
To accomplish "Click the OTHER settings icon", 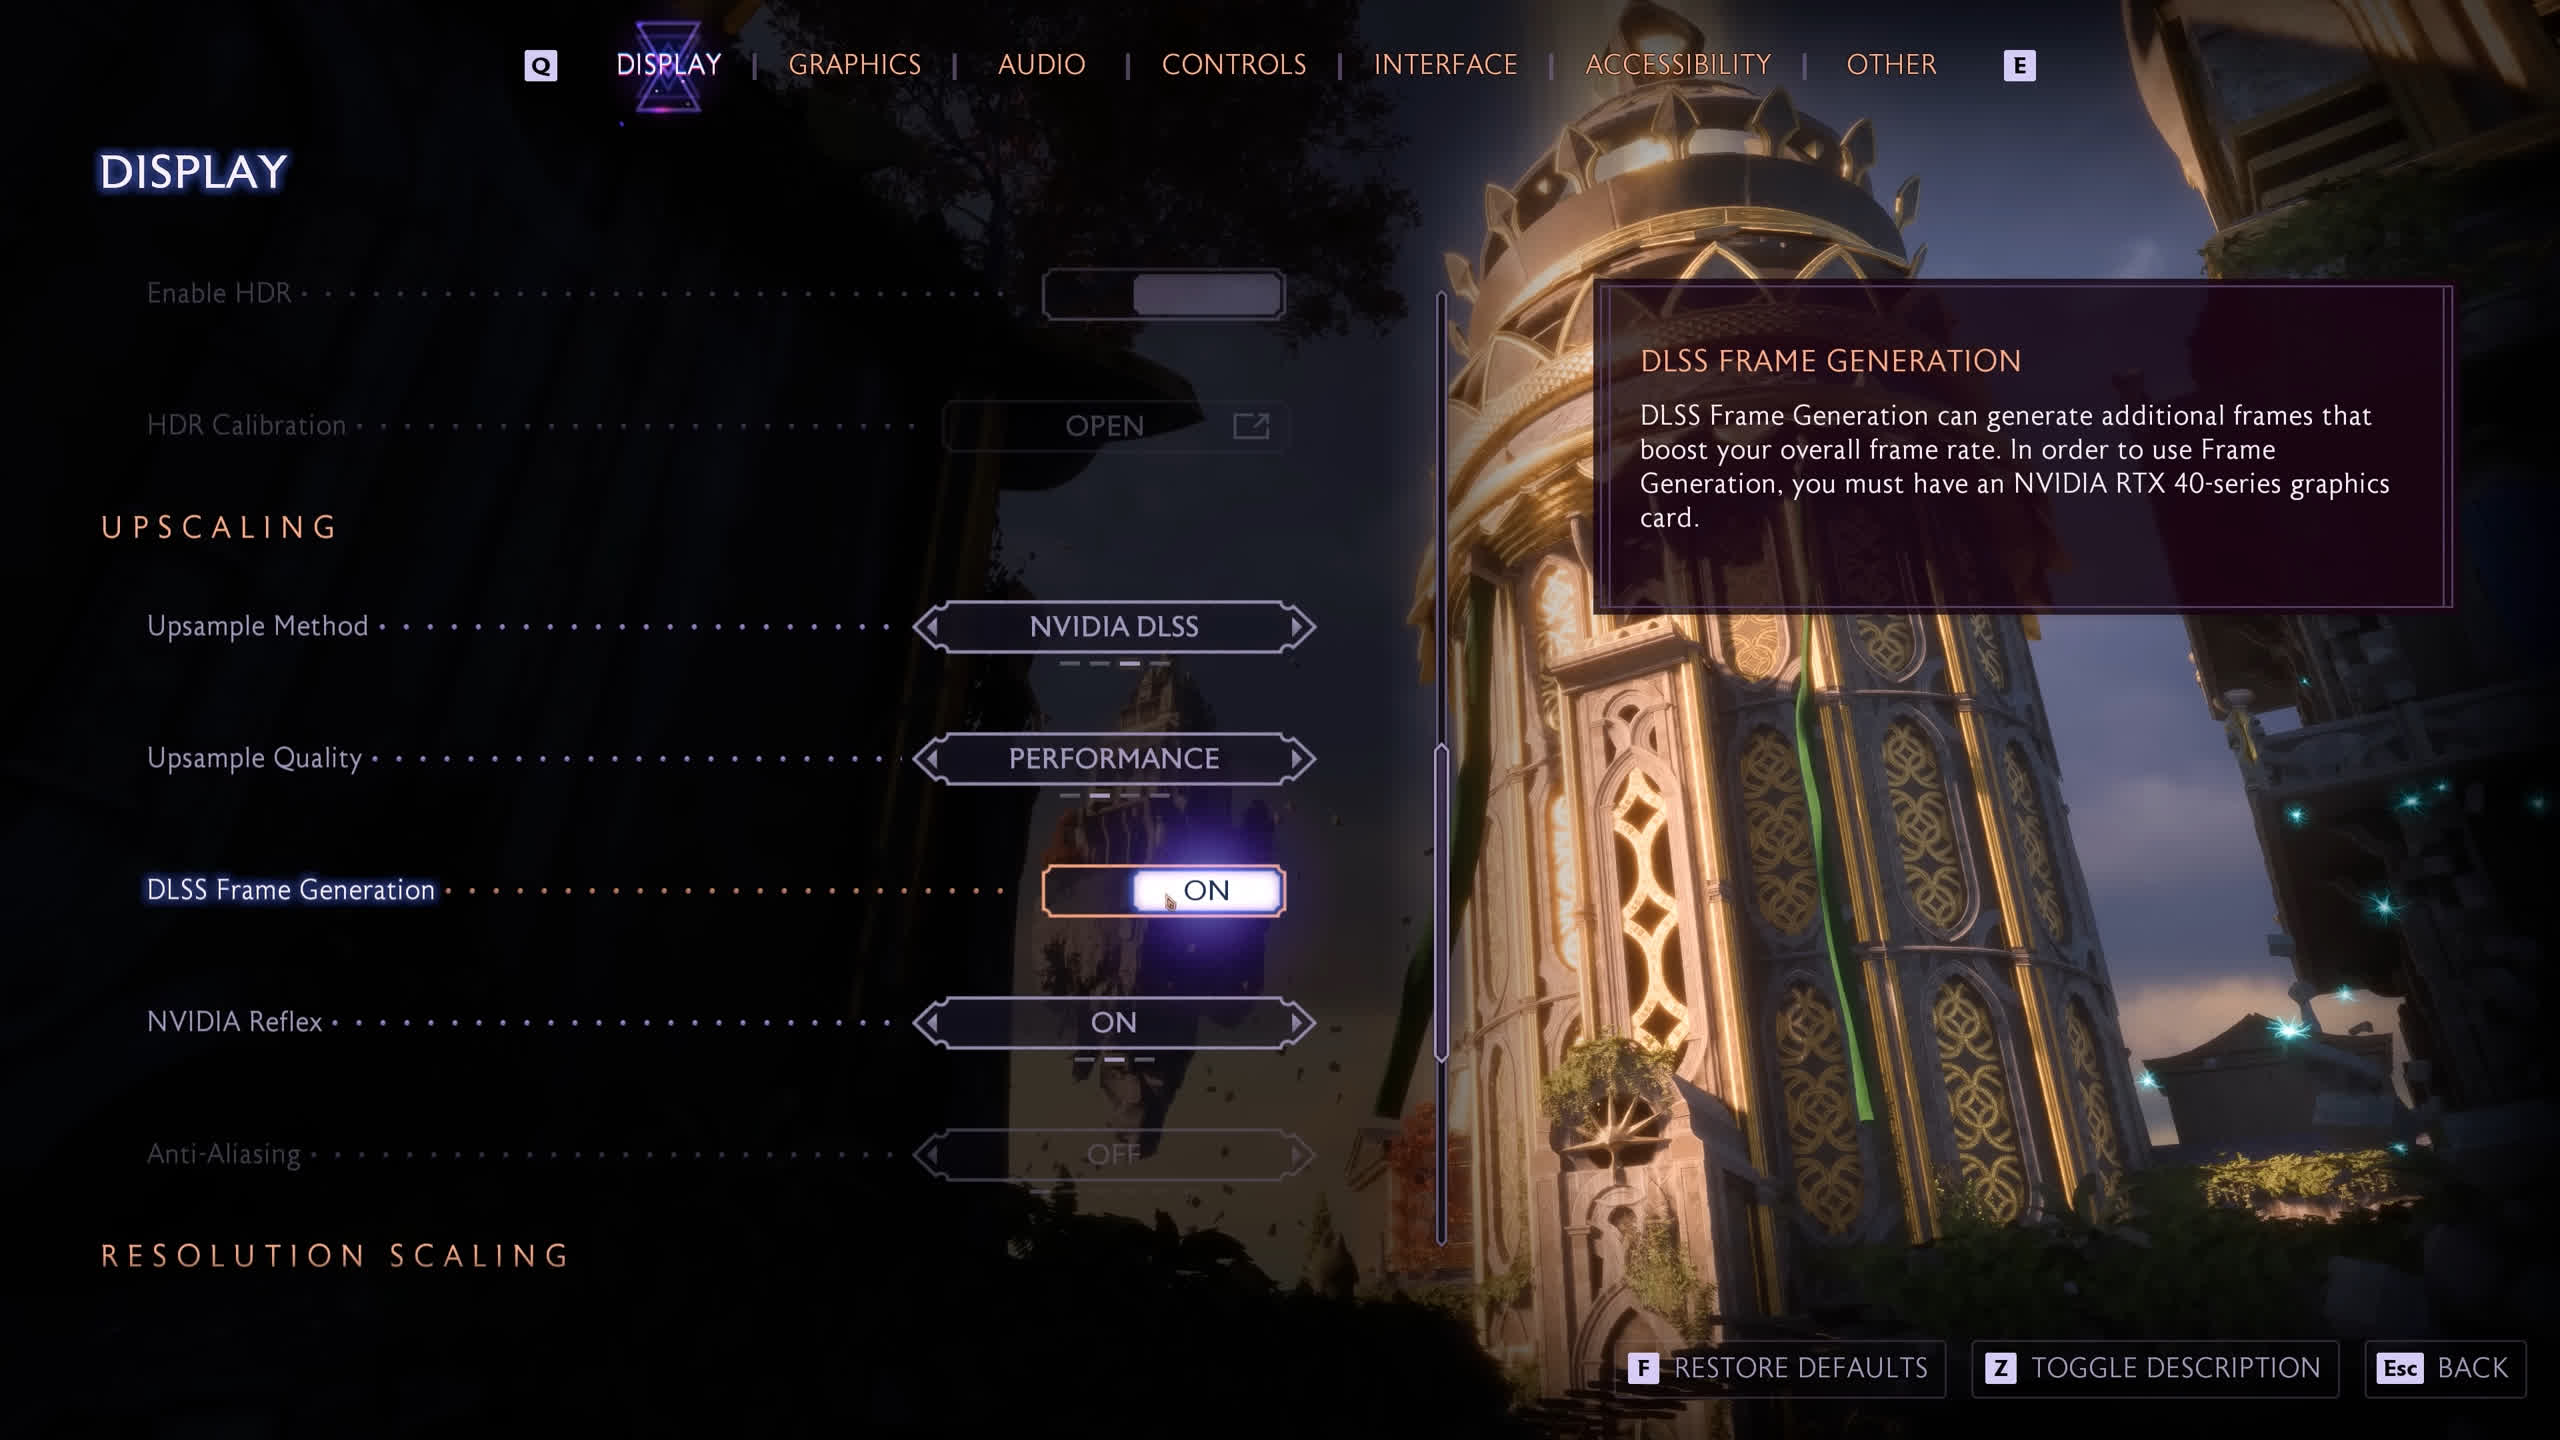I will (1892, 65).
